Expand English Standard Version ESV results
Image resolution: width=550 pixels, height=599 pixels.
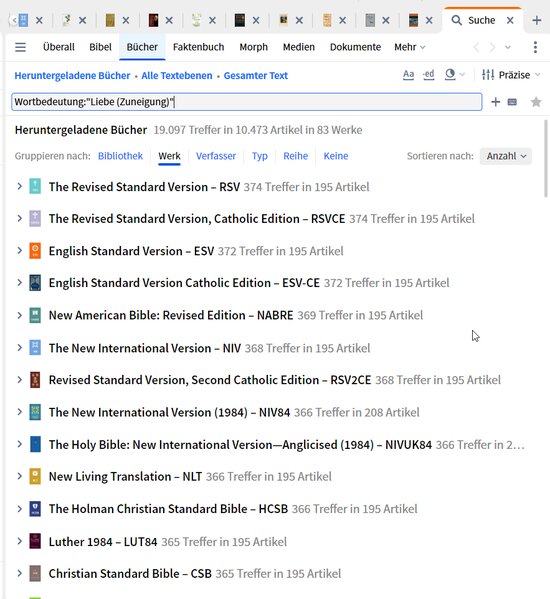coord(19,251)
